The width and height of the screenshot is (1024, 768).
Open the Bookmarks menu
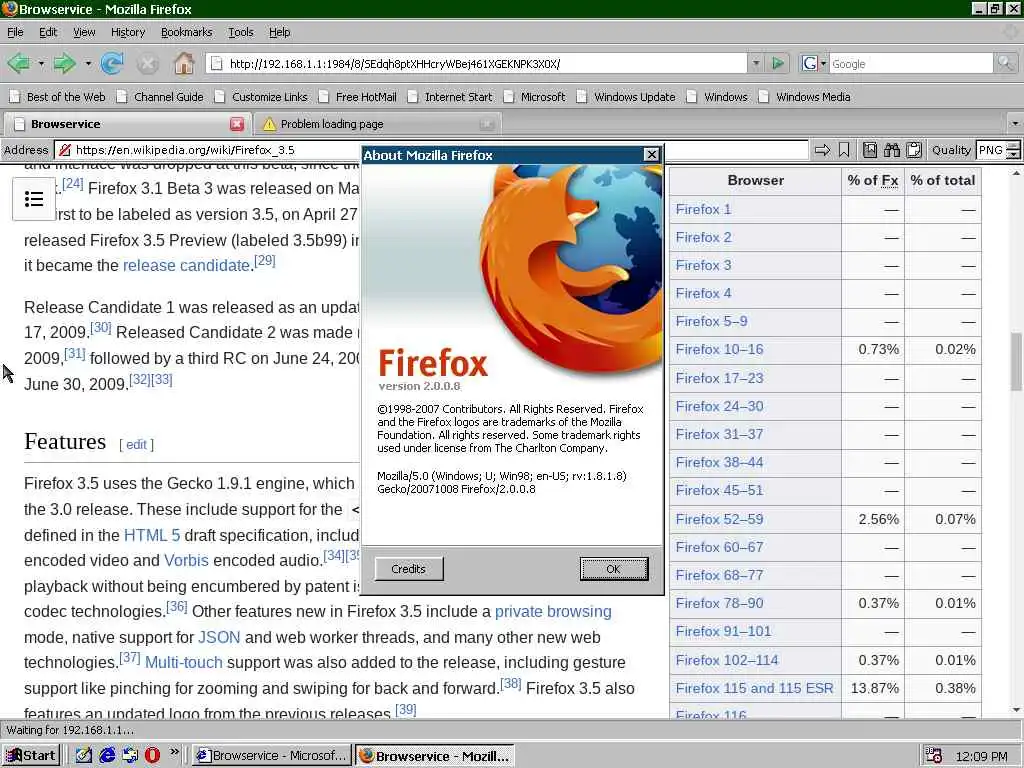pos(186,32)
